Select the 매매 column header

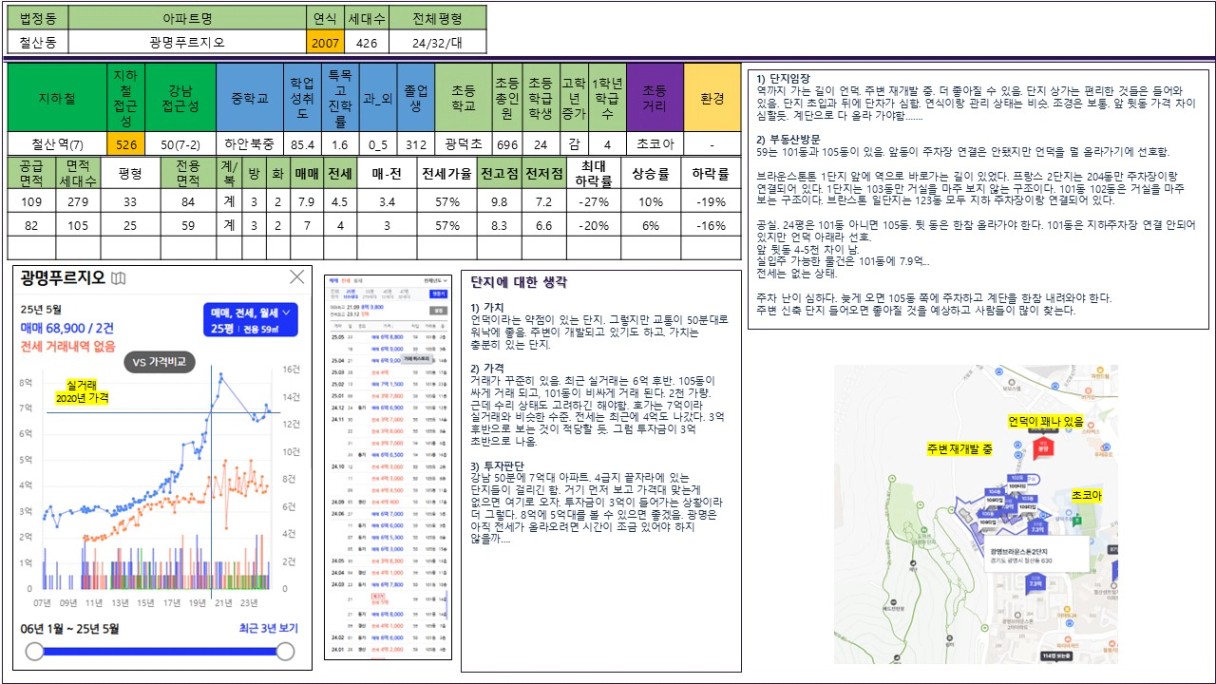coord(306,174)
